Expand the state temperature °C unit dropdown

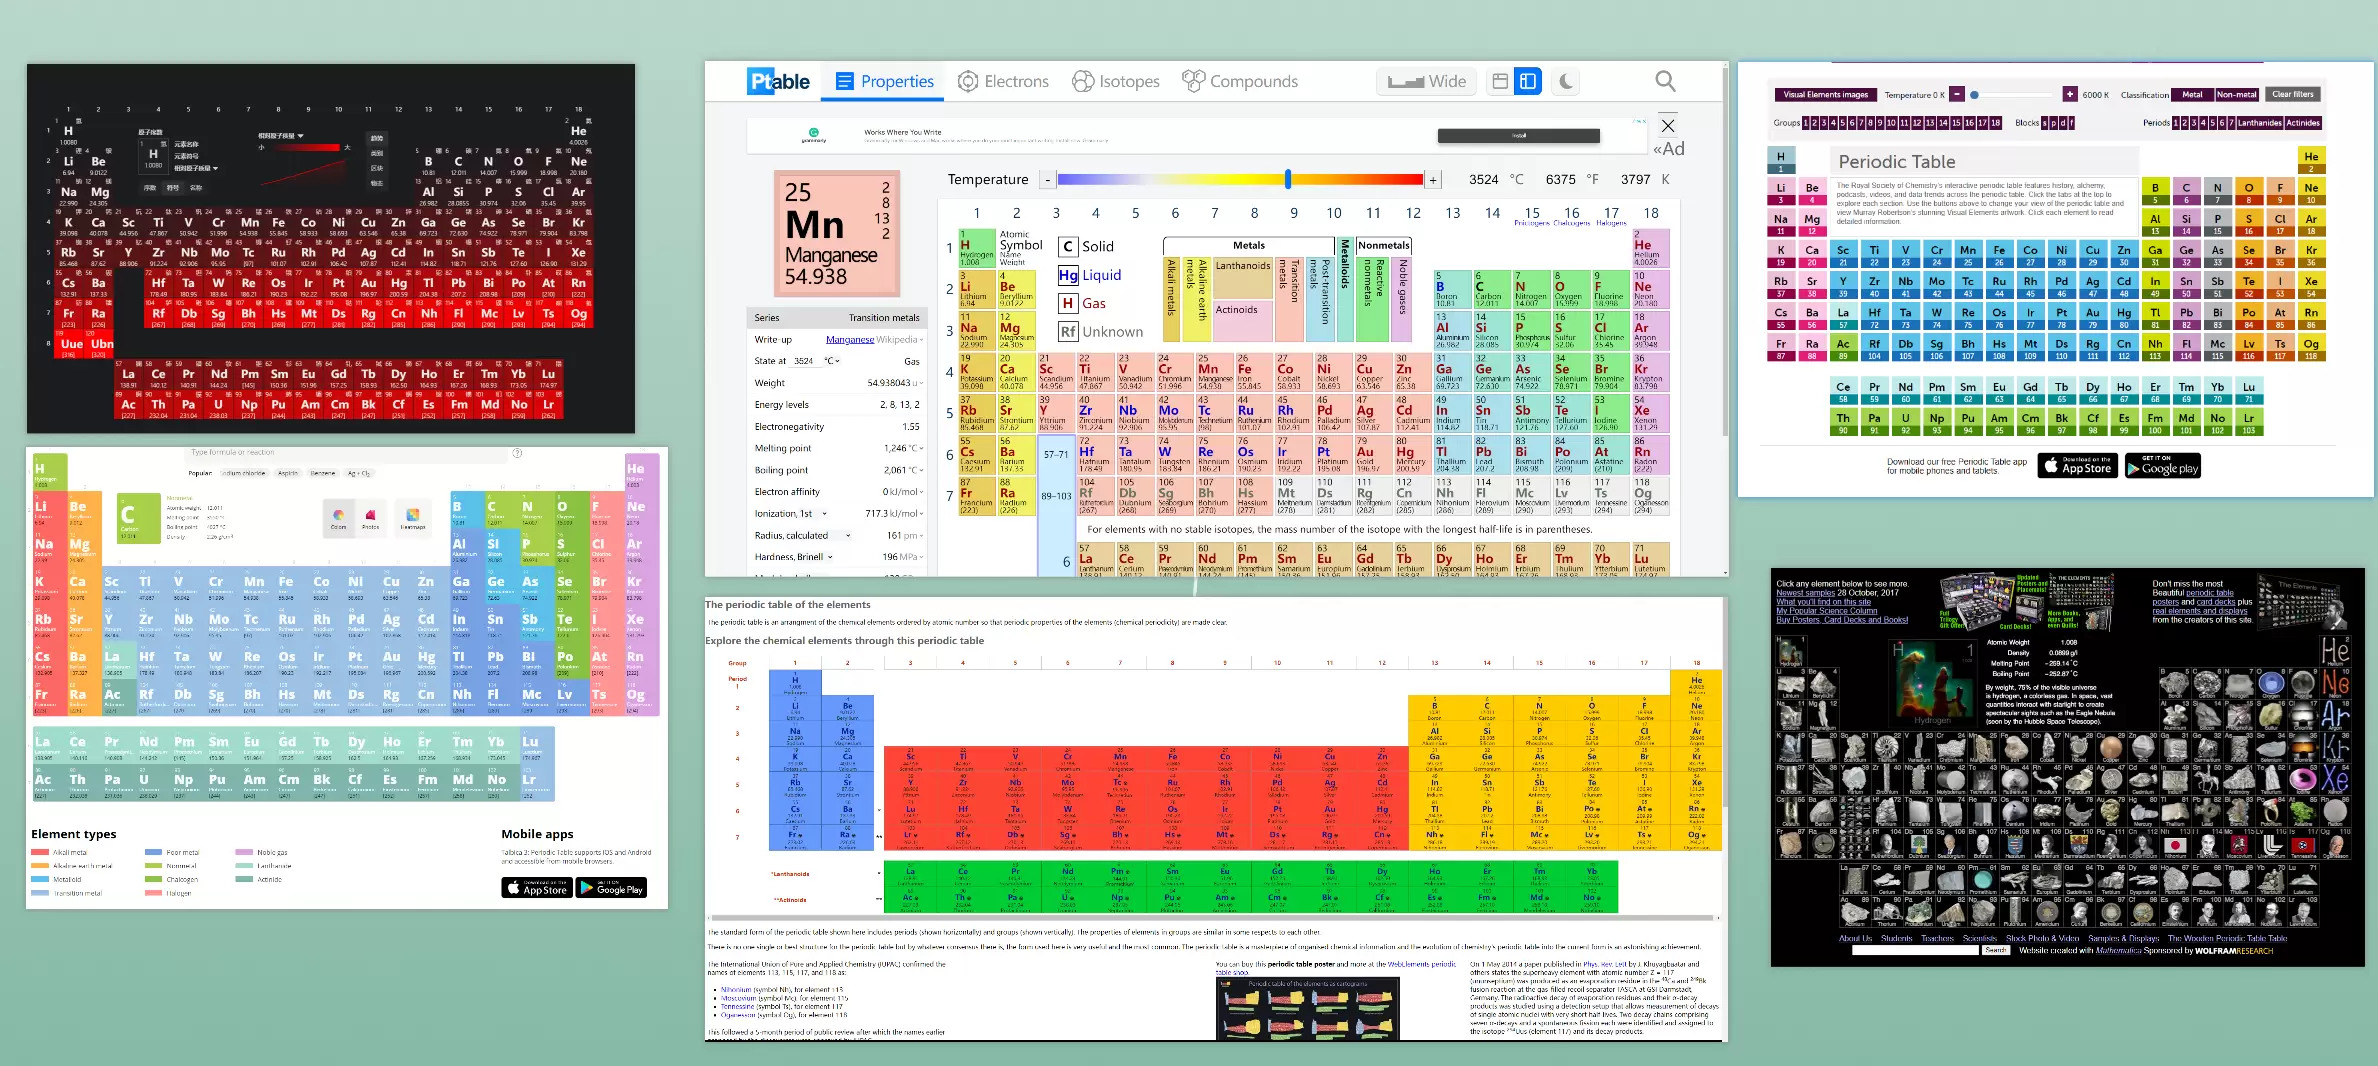832,361
